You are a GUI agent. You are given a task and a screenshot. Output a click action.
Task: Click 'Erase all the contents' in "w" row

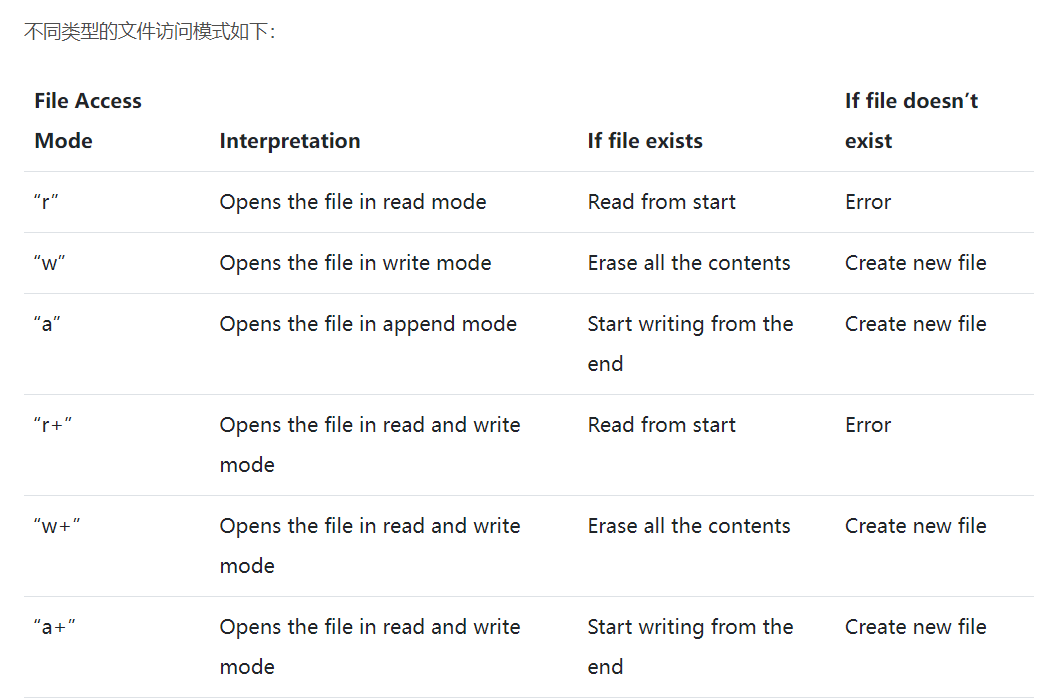(x=689, y=263)
